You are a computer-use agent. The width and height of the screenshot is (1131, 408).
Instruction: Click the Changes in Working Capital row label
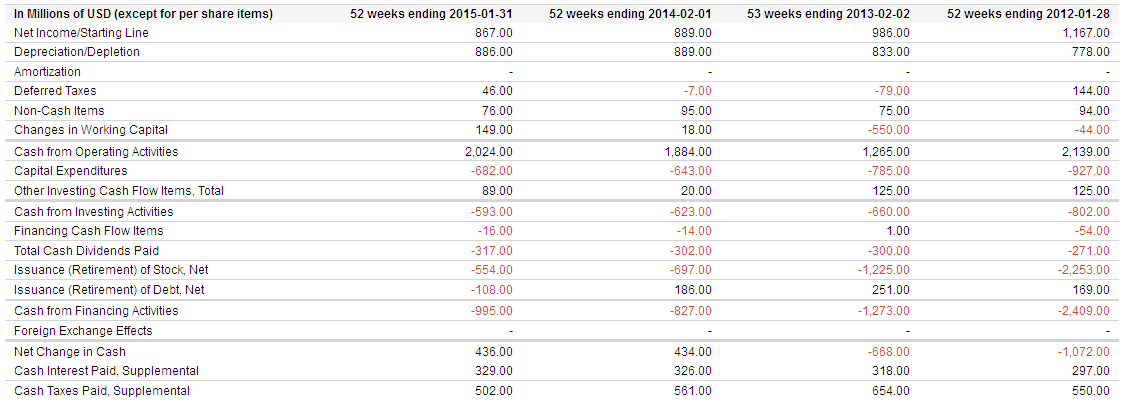click(x=91, y=130)
